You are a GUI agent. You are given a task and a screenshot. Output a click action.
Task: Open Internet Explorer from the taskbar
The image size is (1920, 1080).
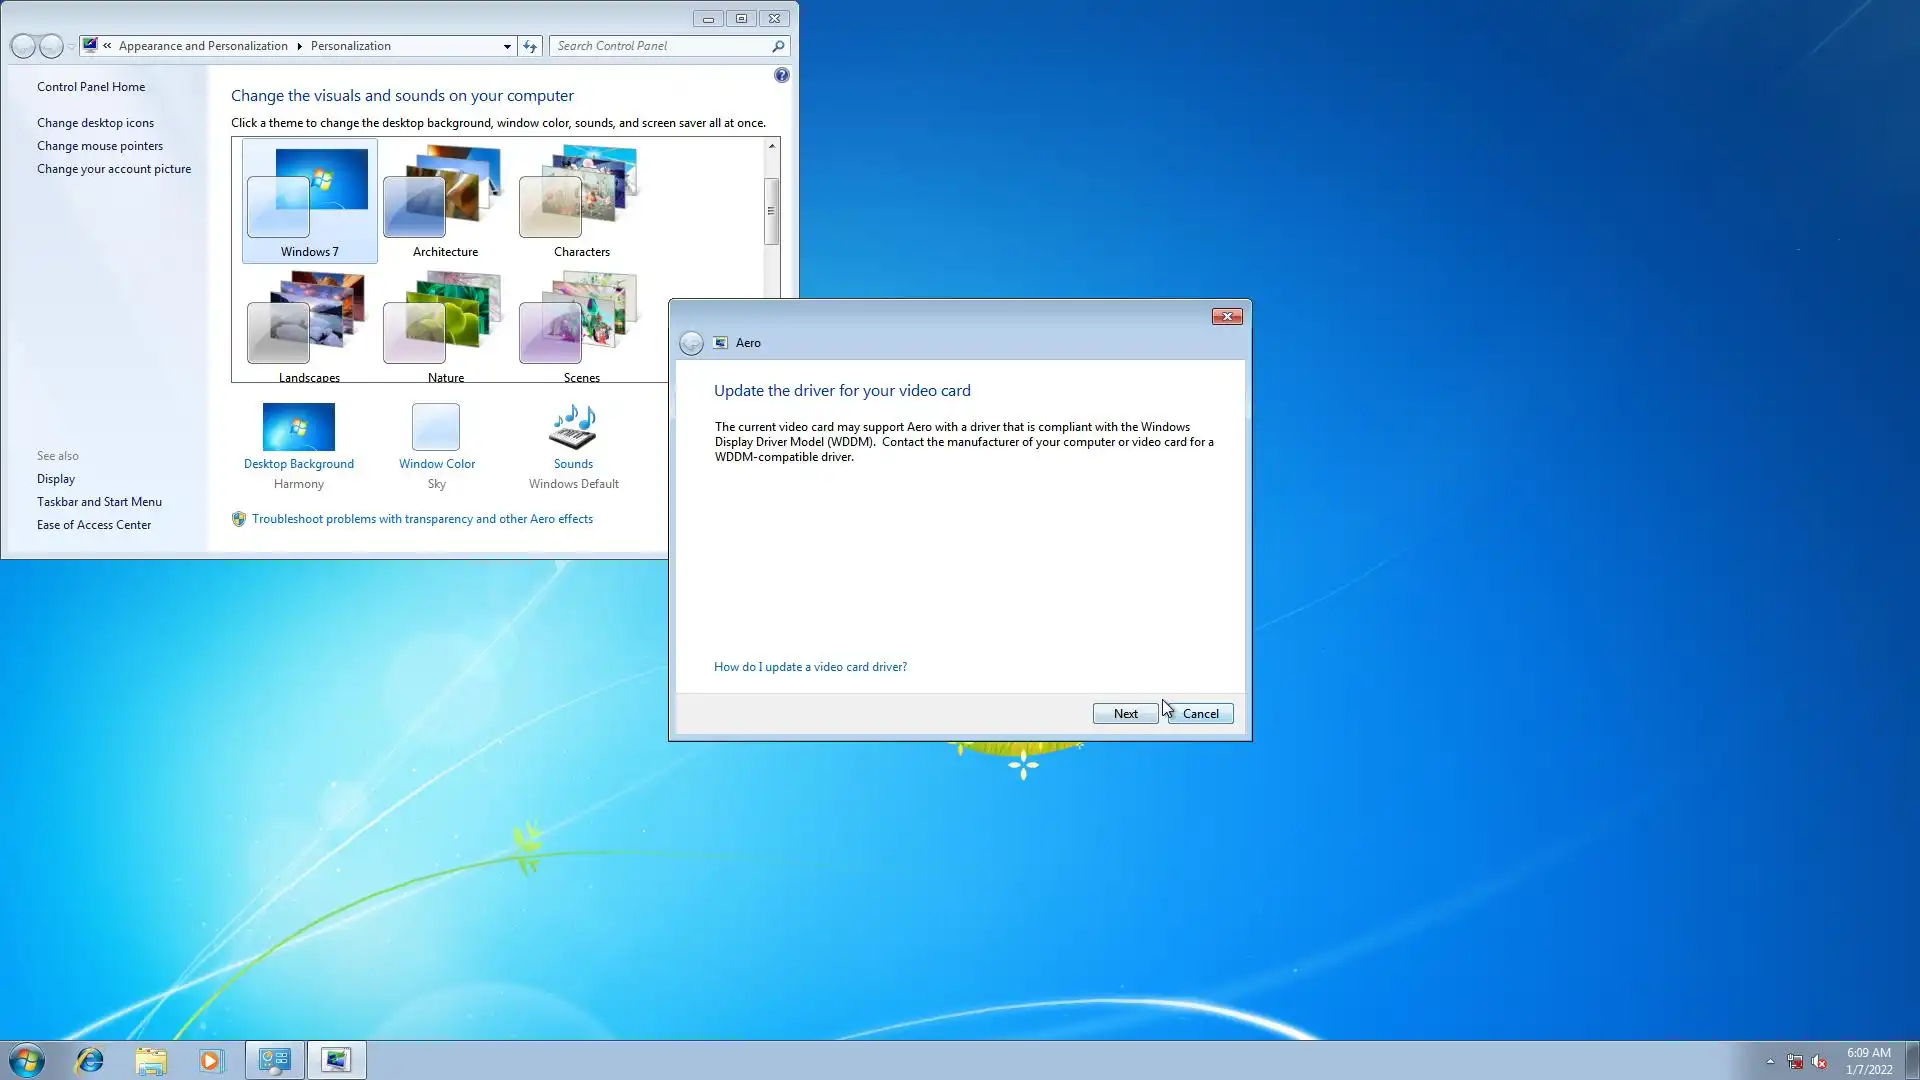[x=90, y=1060]
